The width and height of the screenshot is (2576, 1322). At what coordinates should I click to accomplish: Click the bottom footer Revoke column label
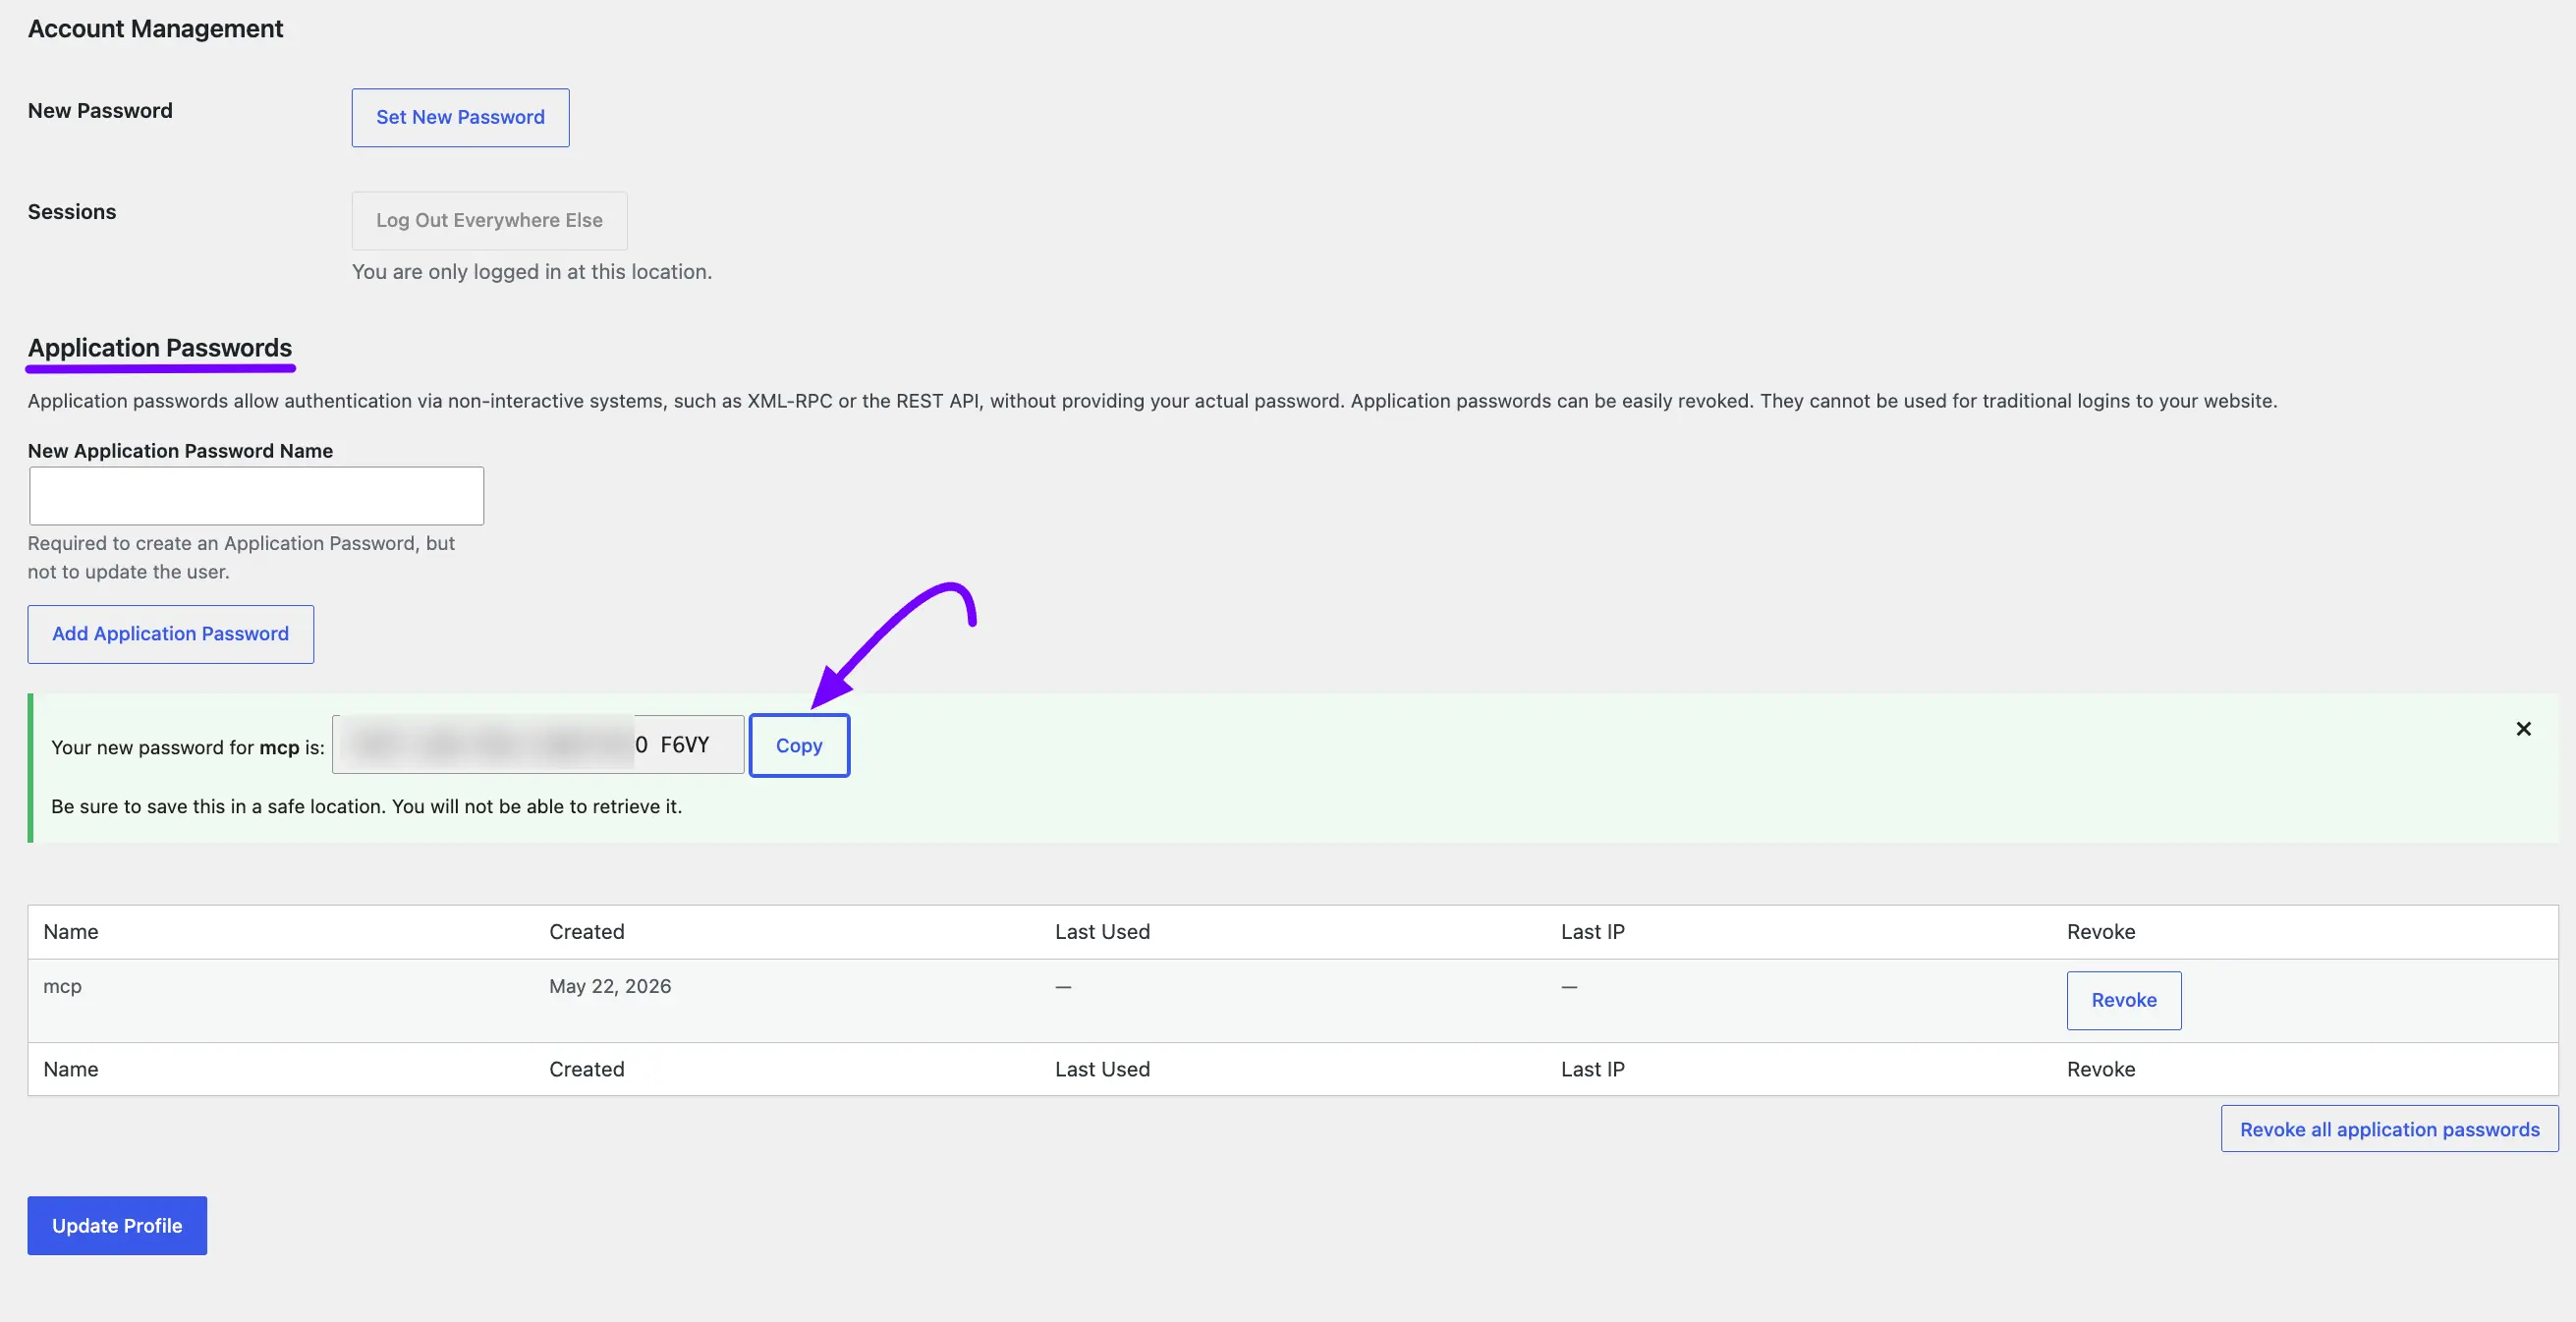point(2101,1069)
